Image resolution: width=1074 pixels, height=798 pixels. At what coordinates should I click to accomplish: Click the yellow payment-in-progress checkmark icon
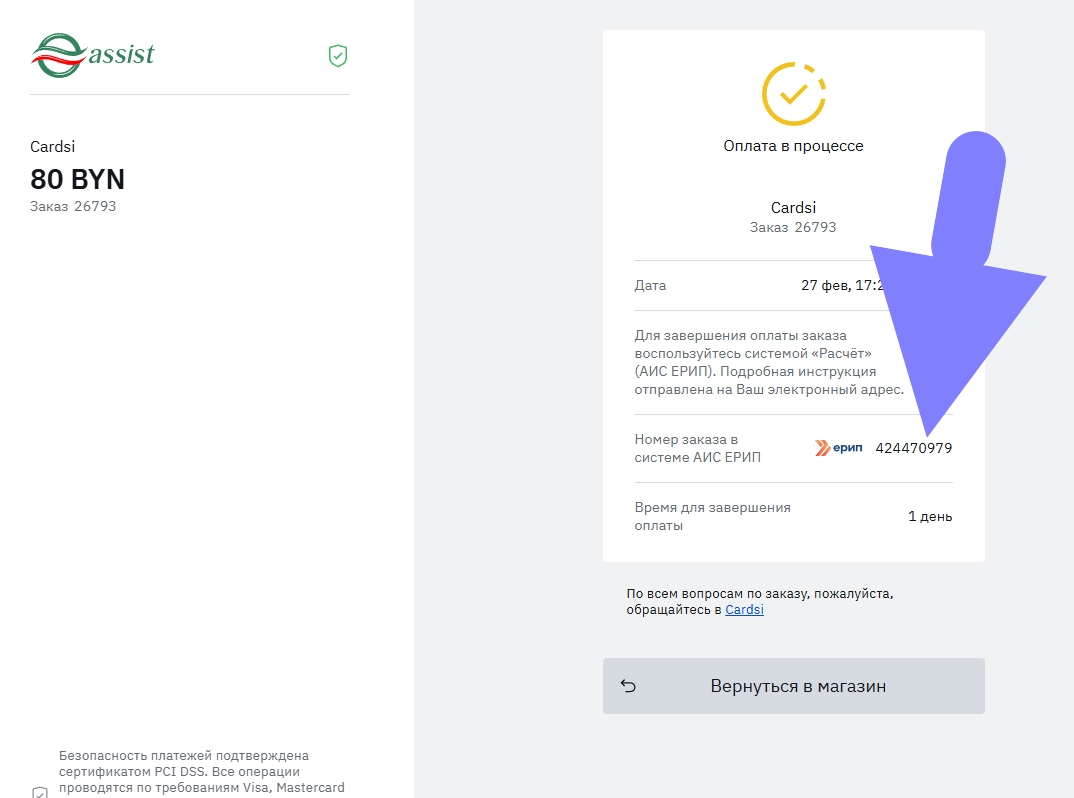[x=793, y=94]
